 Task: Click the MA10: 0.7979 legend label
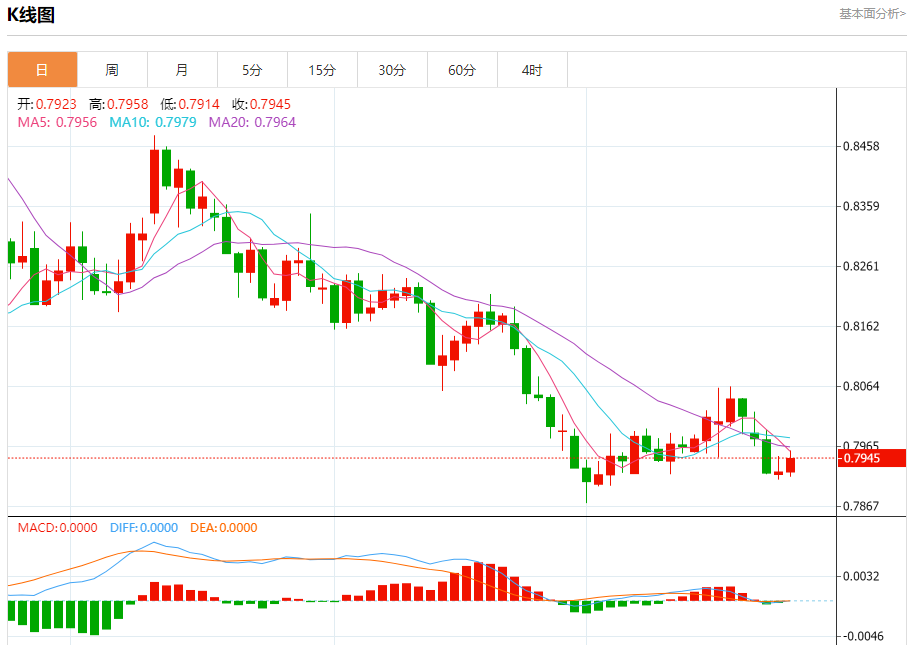(x=153, y=122)
